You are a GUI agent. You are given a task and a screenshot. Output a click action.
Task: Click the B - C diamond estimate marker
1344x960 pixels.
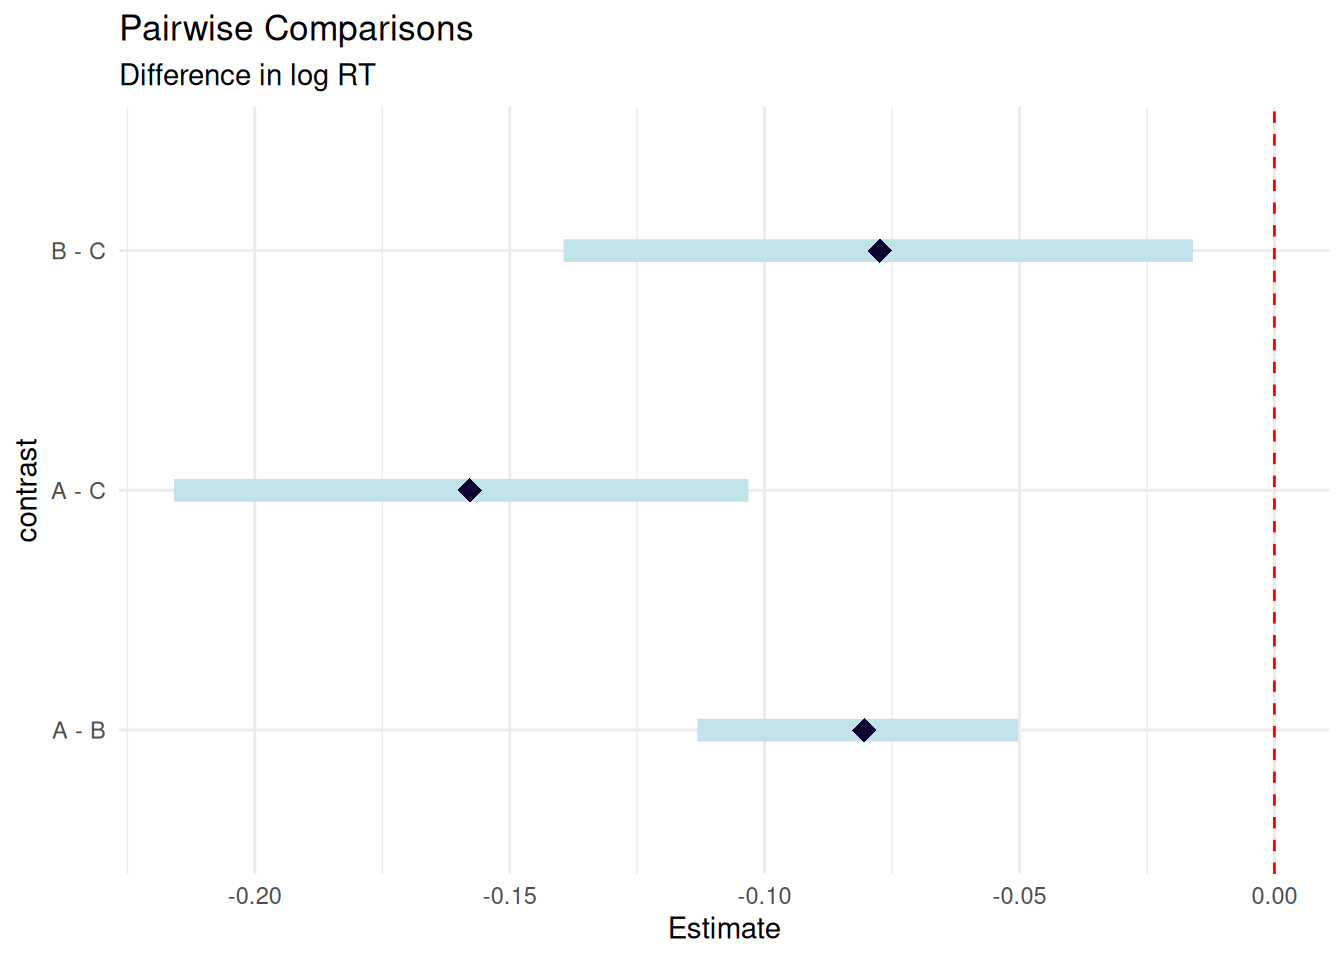879,250
